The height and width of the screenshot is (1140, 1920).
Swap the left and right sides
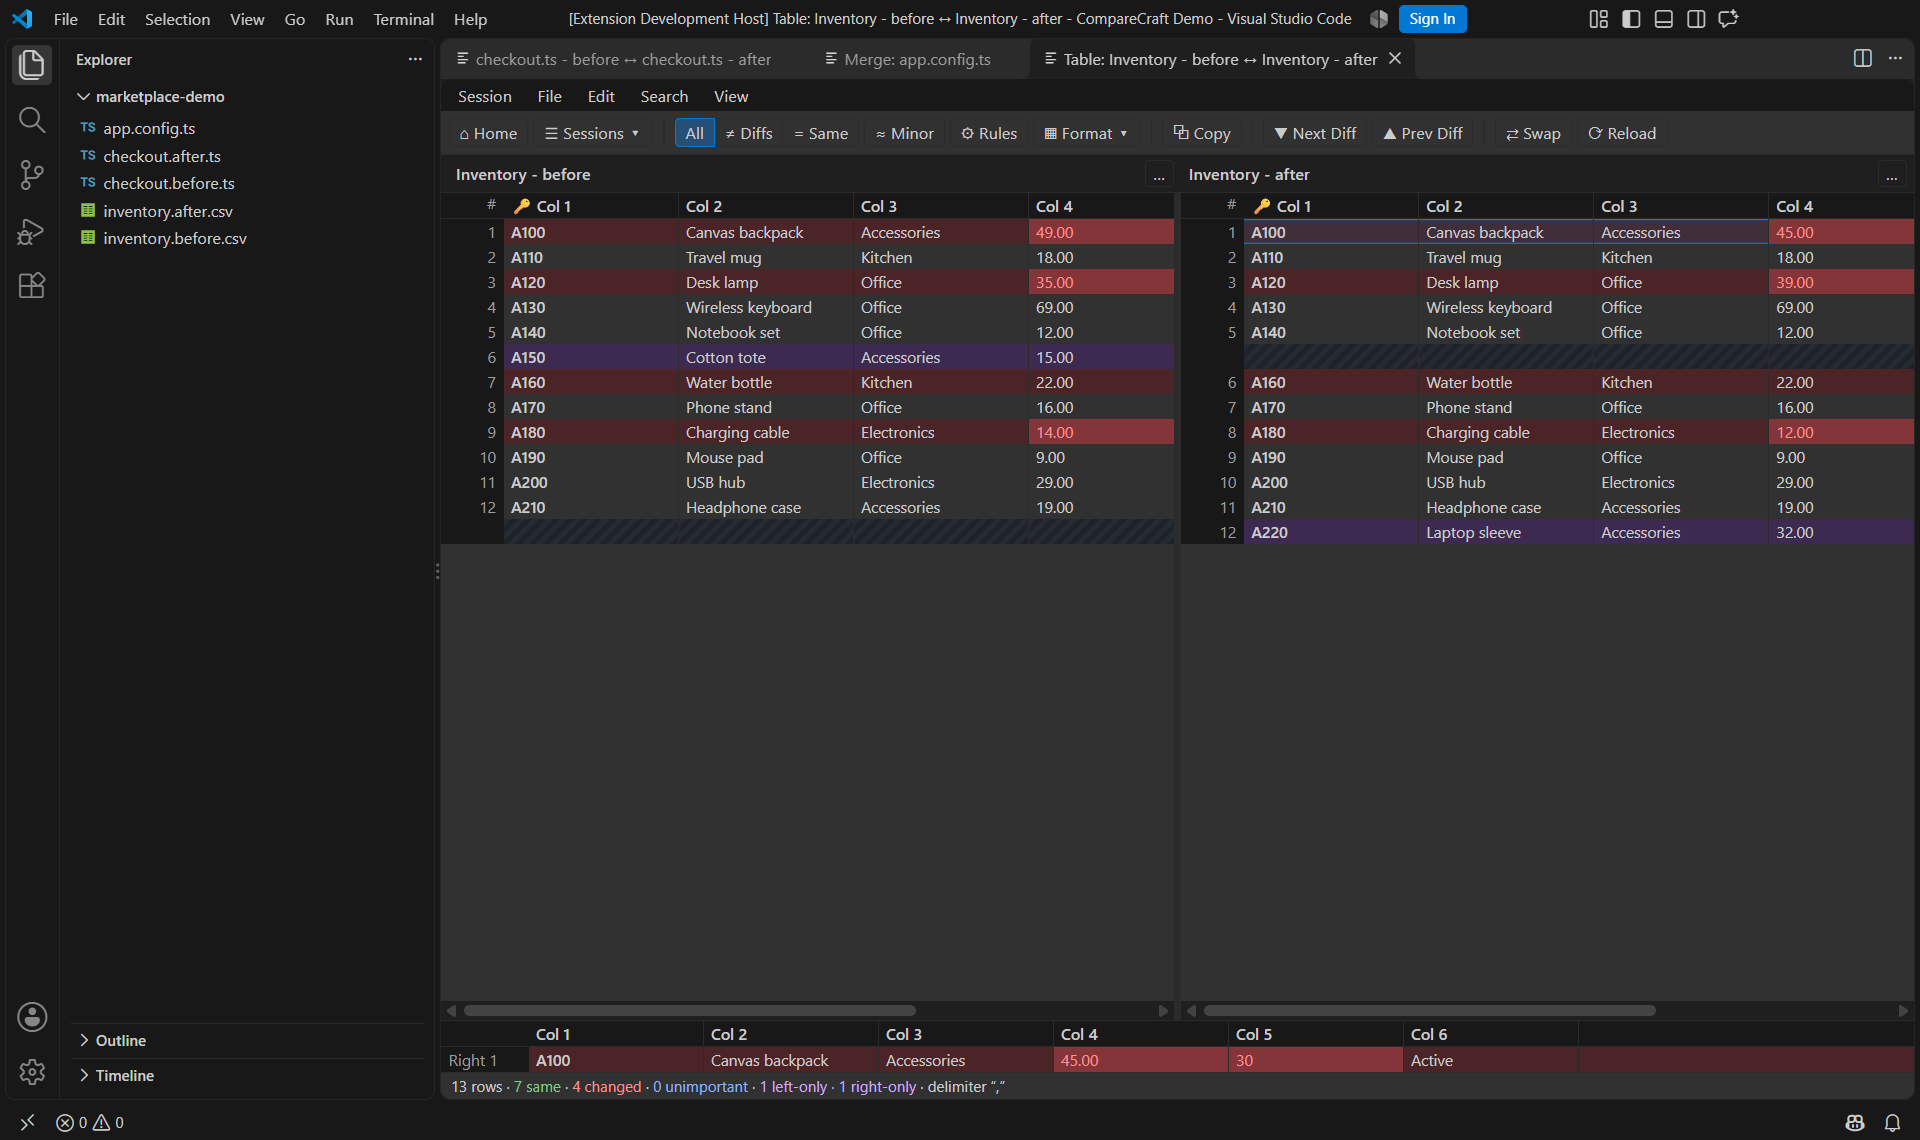pyautogui.click(x=1533, y=133)
